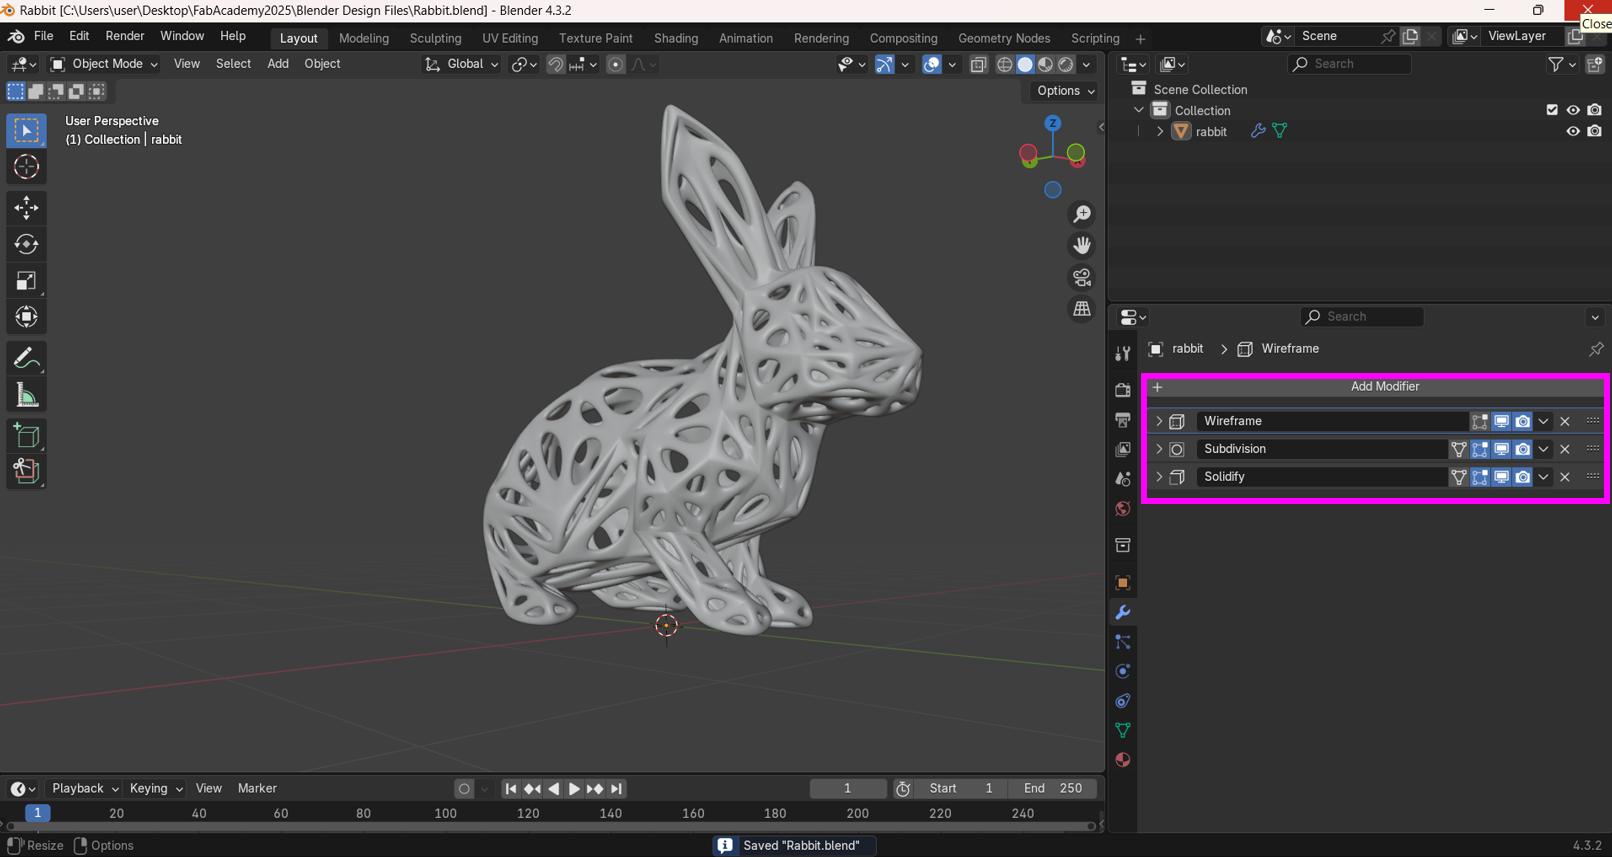
Task: Toggle X-ray viewport display
Action: (978, 64)
